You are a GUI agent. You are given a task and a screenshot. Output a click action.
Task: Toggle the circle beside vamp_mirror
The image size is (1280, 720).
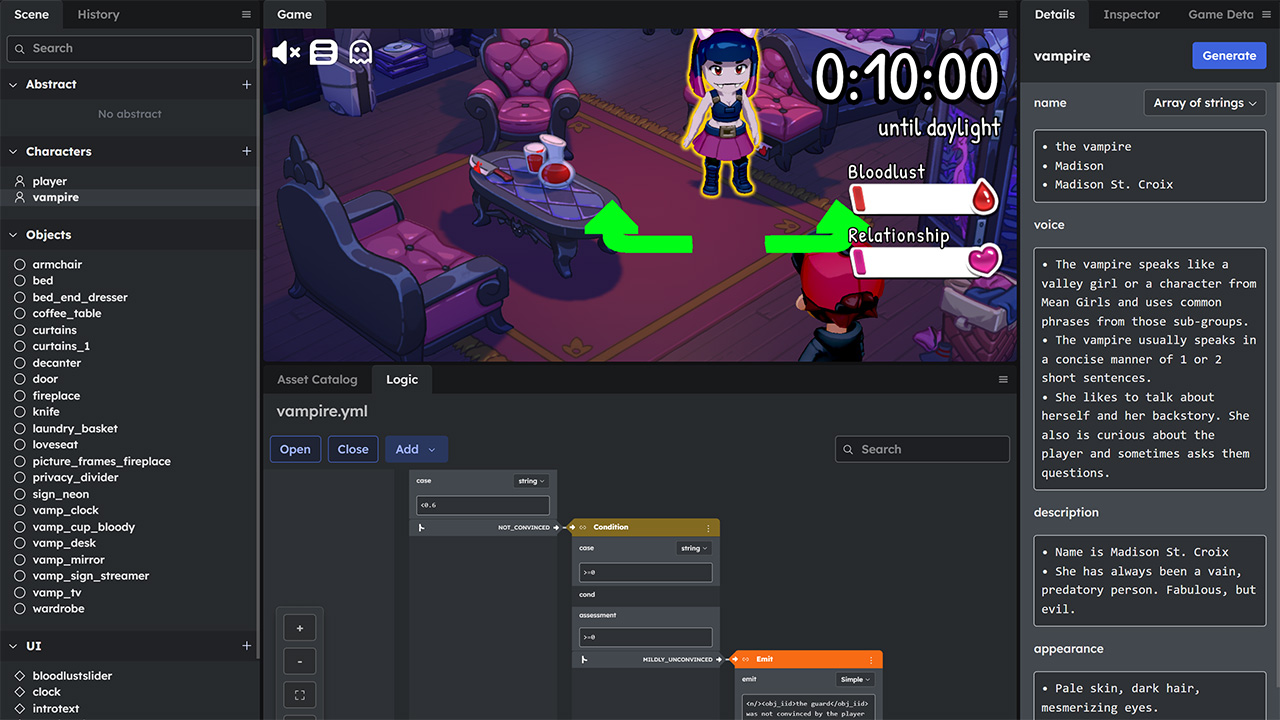point(18,559)
